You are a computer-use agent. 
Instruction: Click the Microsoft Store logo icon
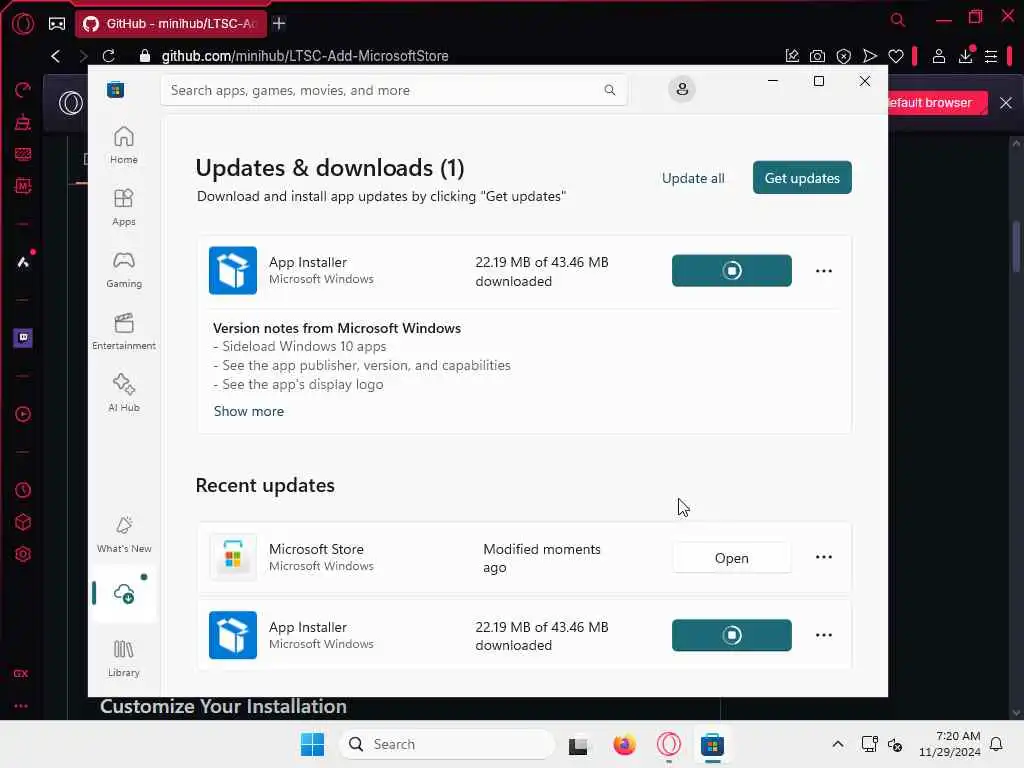[x=116, y=89]
